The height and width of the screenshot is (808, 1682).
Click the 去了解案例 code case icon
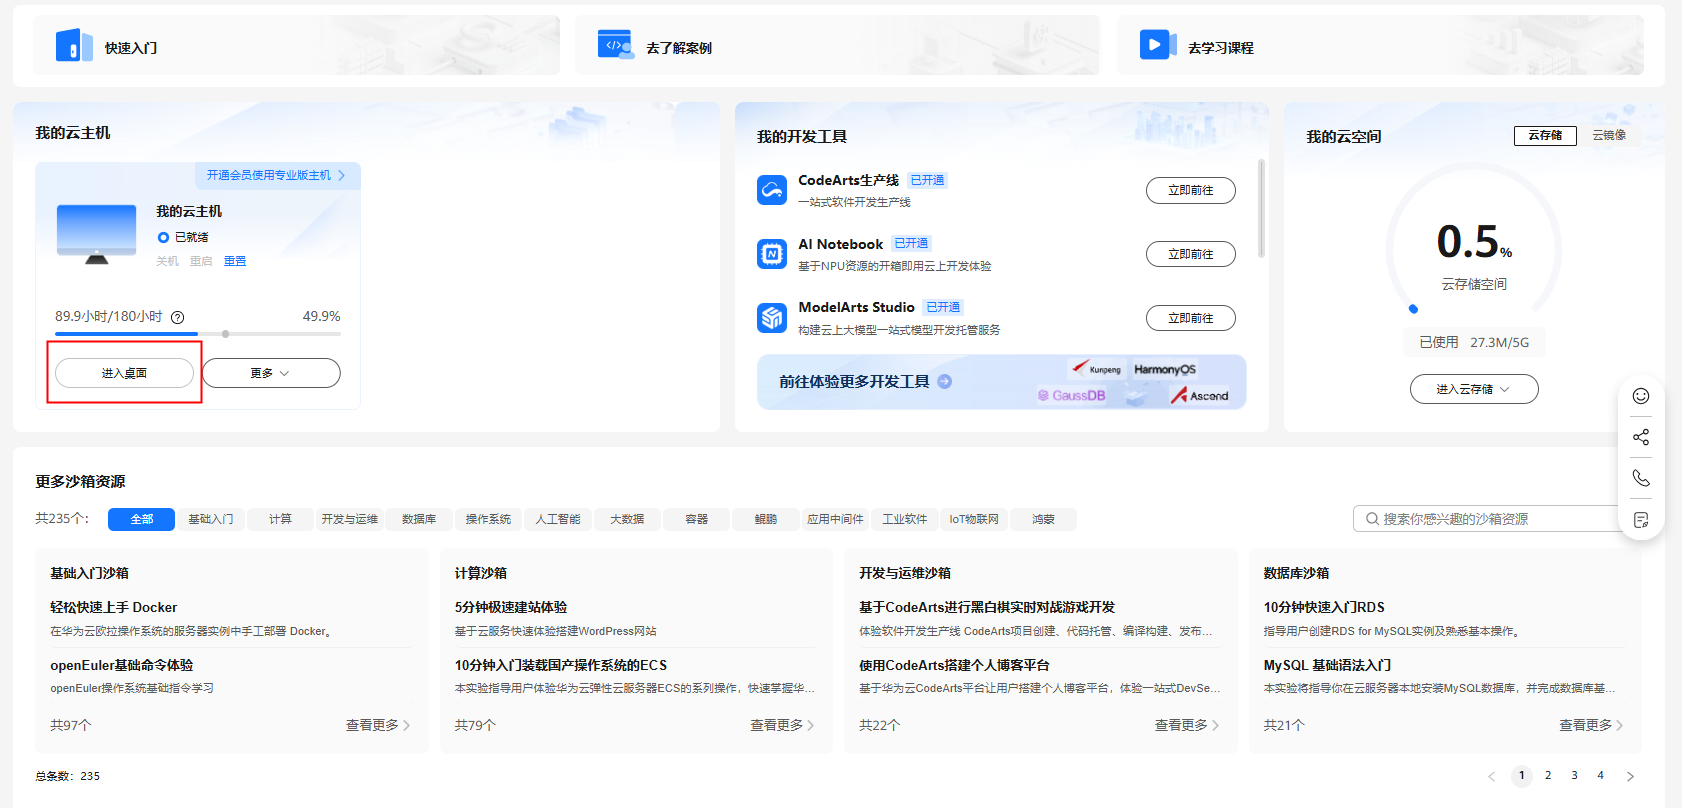[x=615, y=46]
